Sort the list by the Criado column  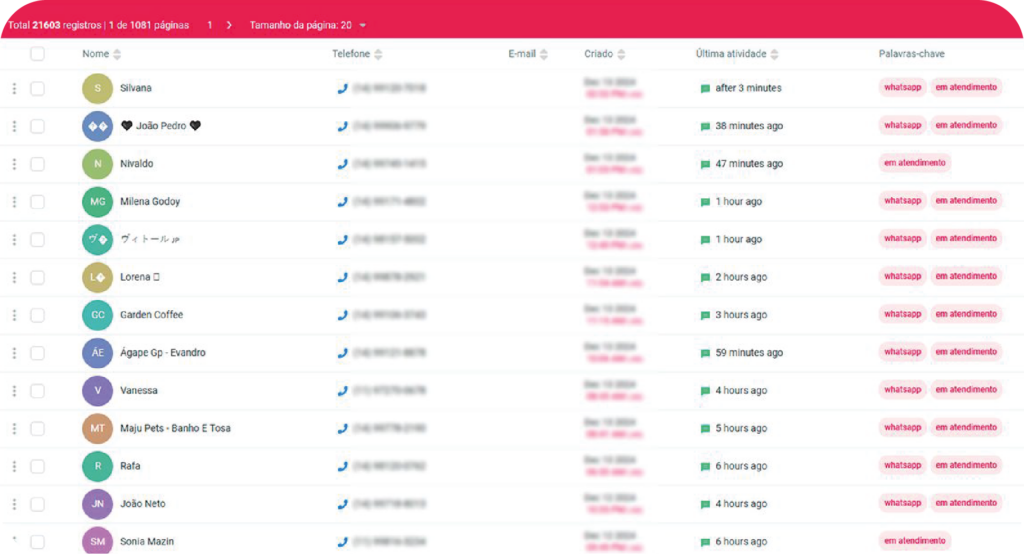pyautogui.click(x=604, y=54)
